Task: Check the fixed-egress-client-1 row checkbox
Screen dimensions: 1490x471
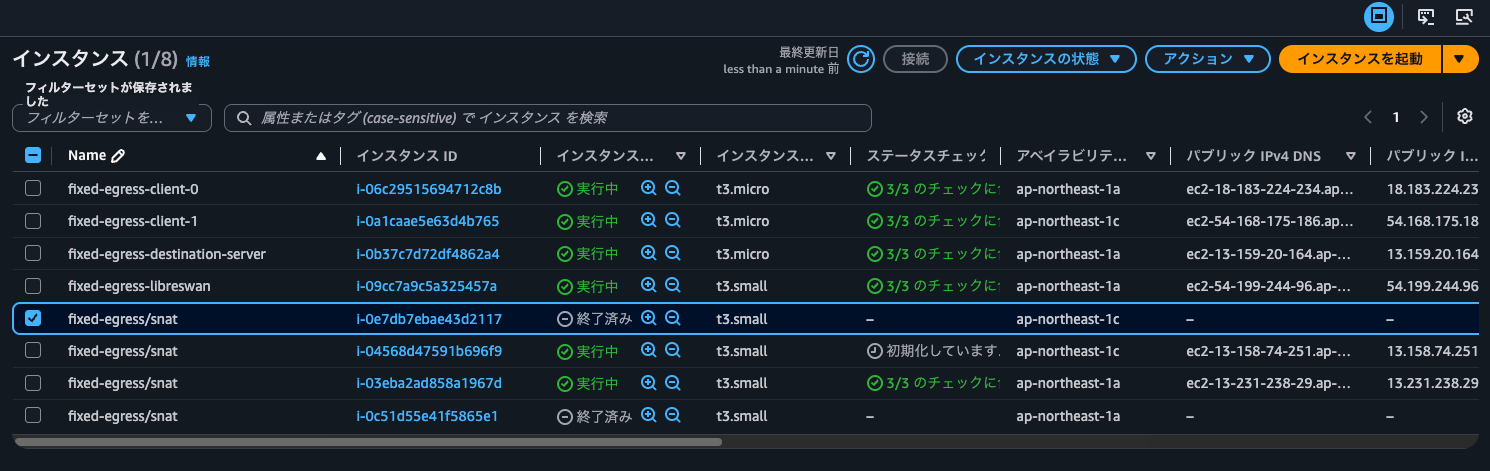Action: [x=33, y=220]
